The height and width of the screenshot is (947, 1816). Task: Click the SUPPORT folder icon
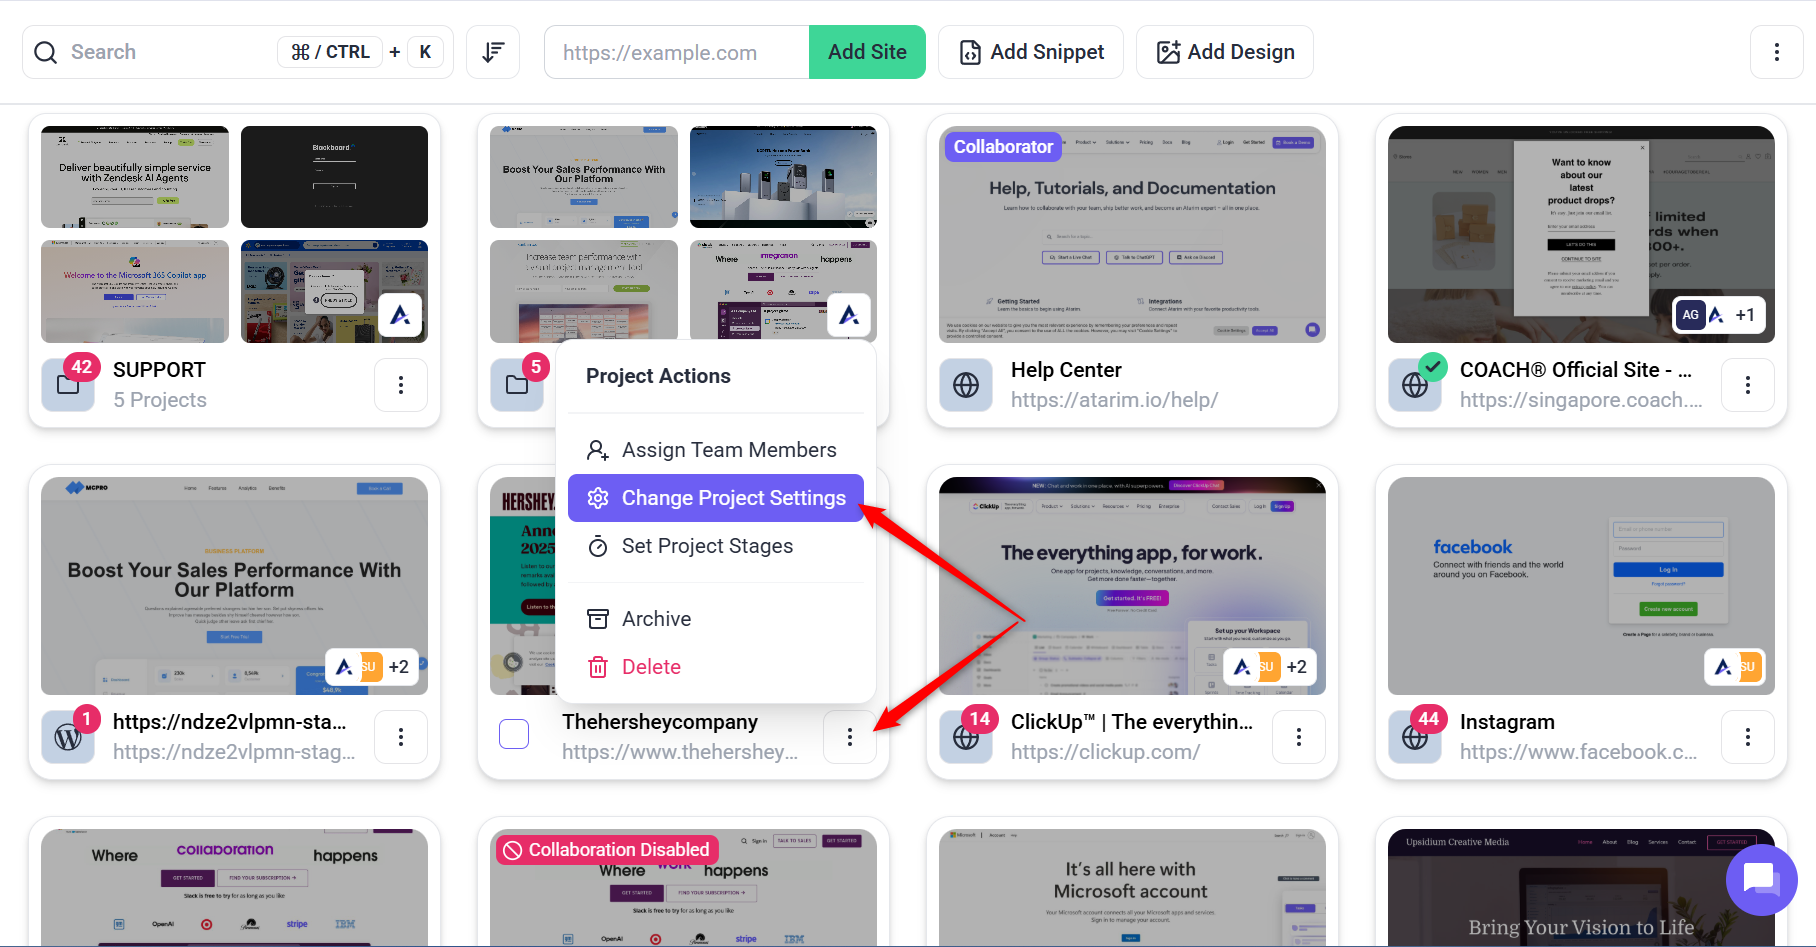(68, 385)
